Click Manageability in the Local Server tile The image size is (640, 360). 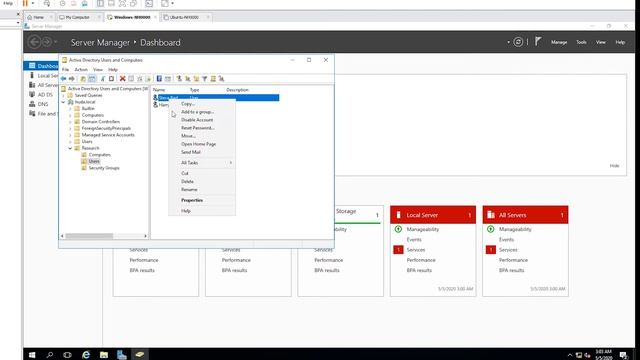(x=422, y=229)
